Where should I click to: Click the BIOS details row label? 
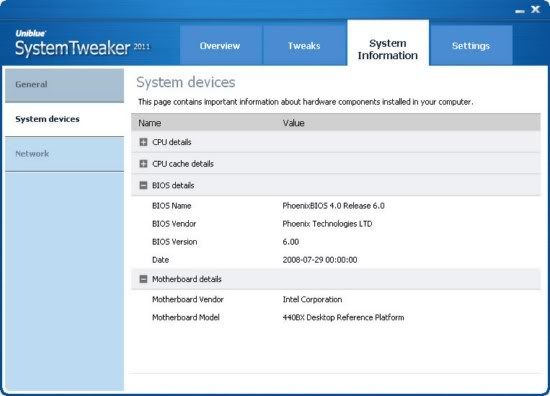(173, 186)
